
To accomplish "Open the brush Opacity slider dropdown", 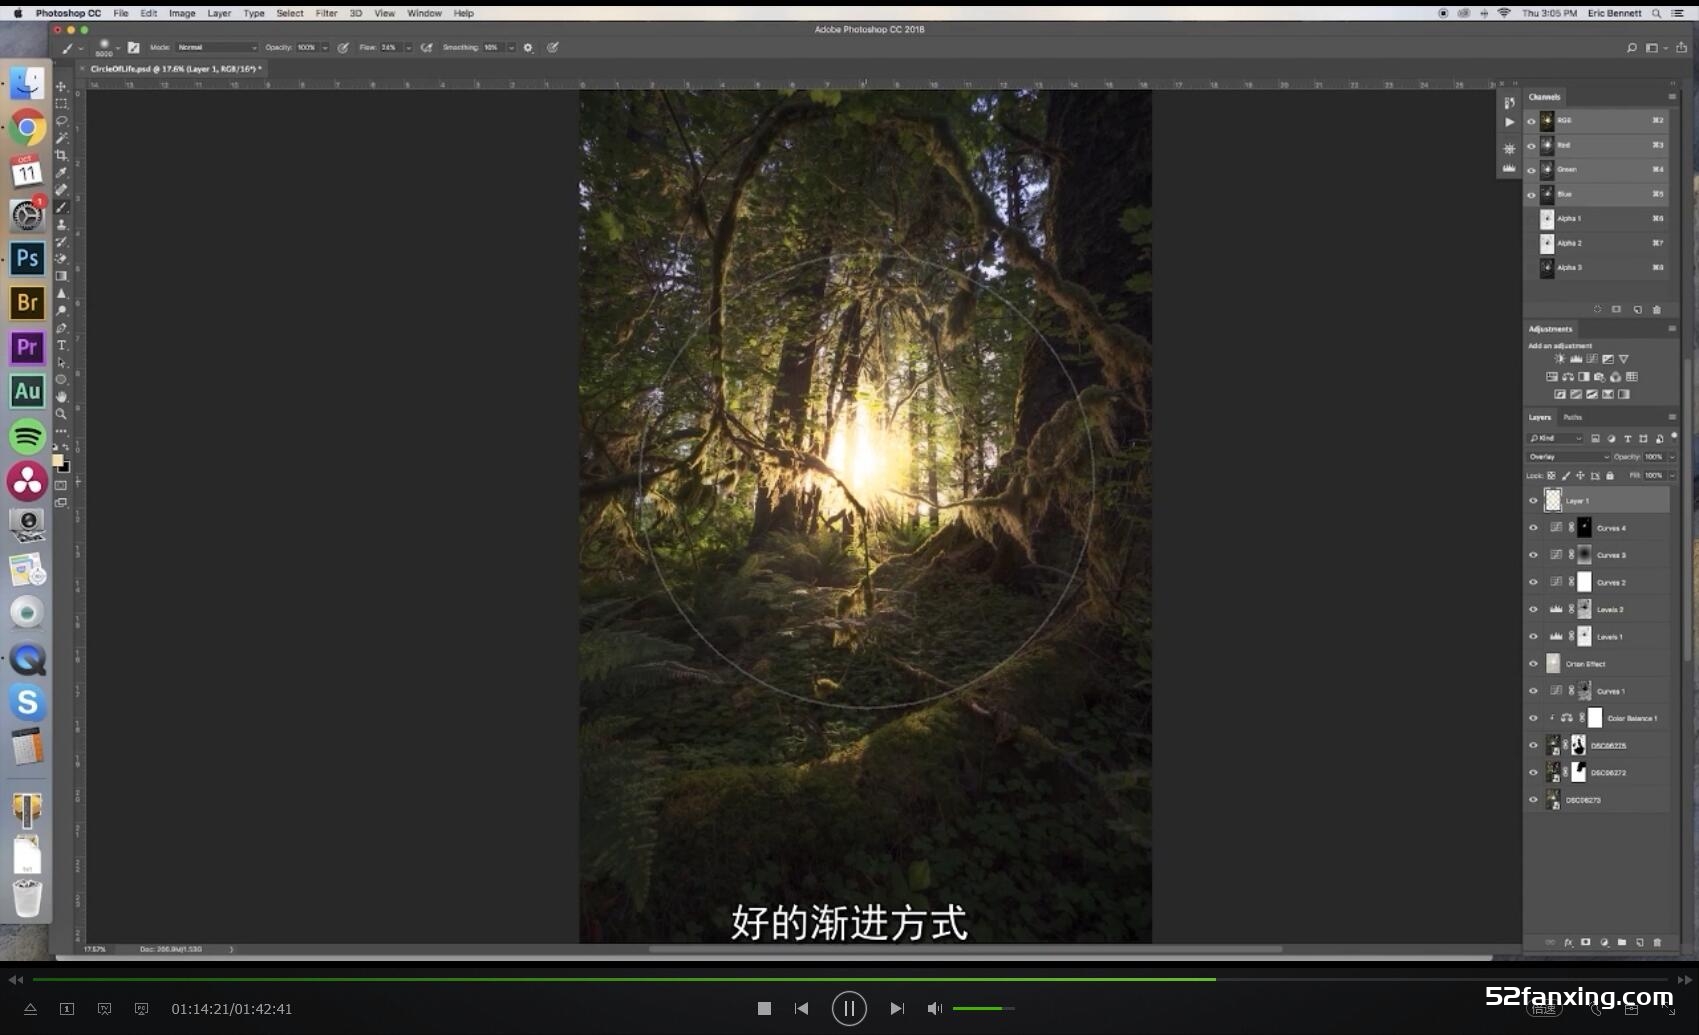I will (325, 47).
